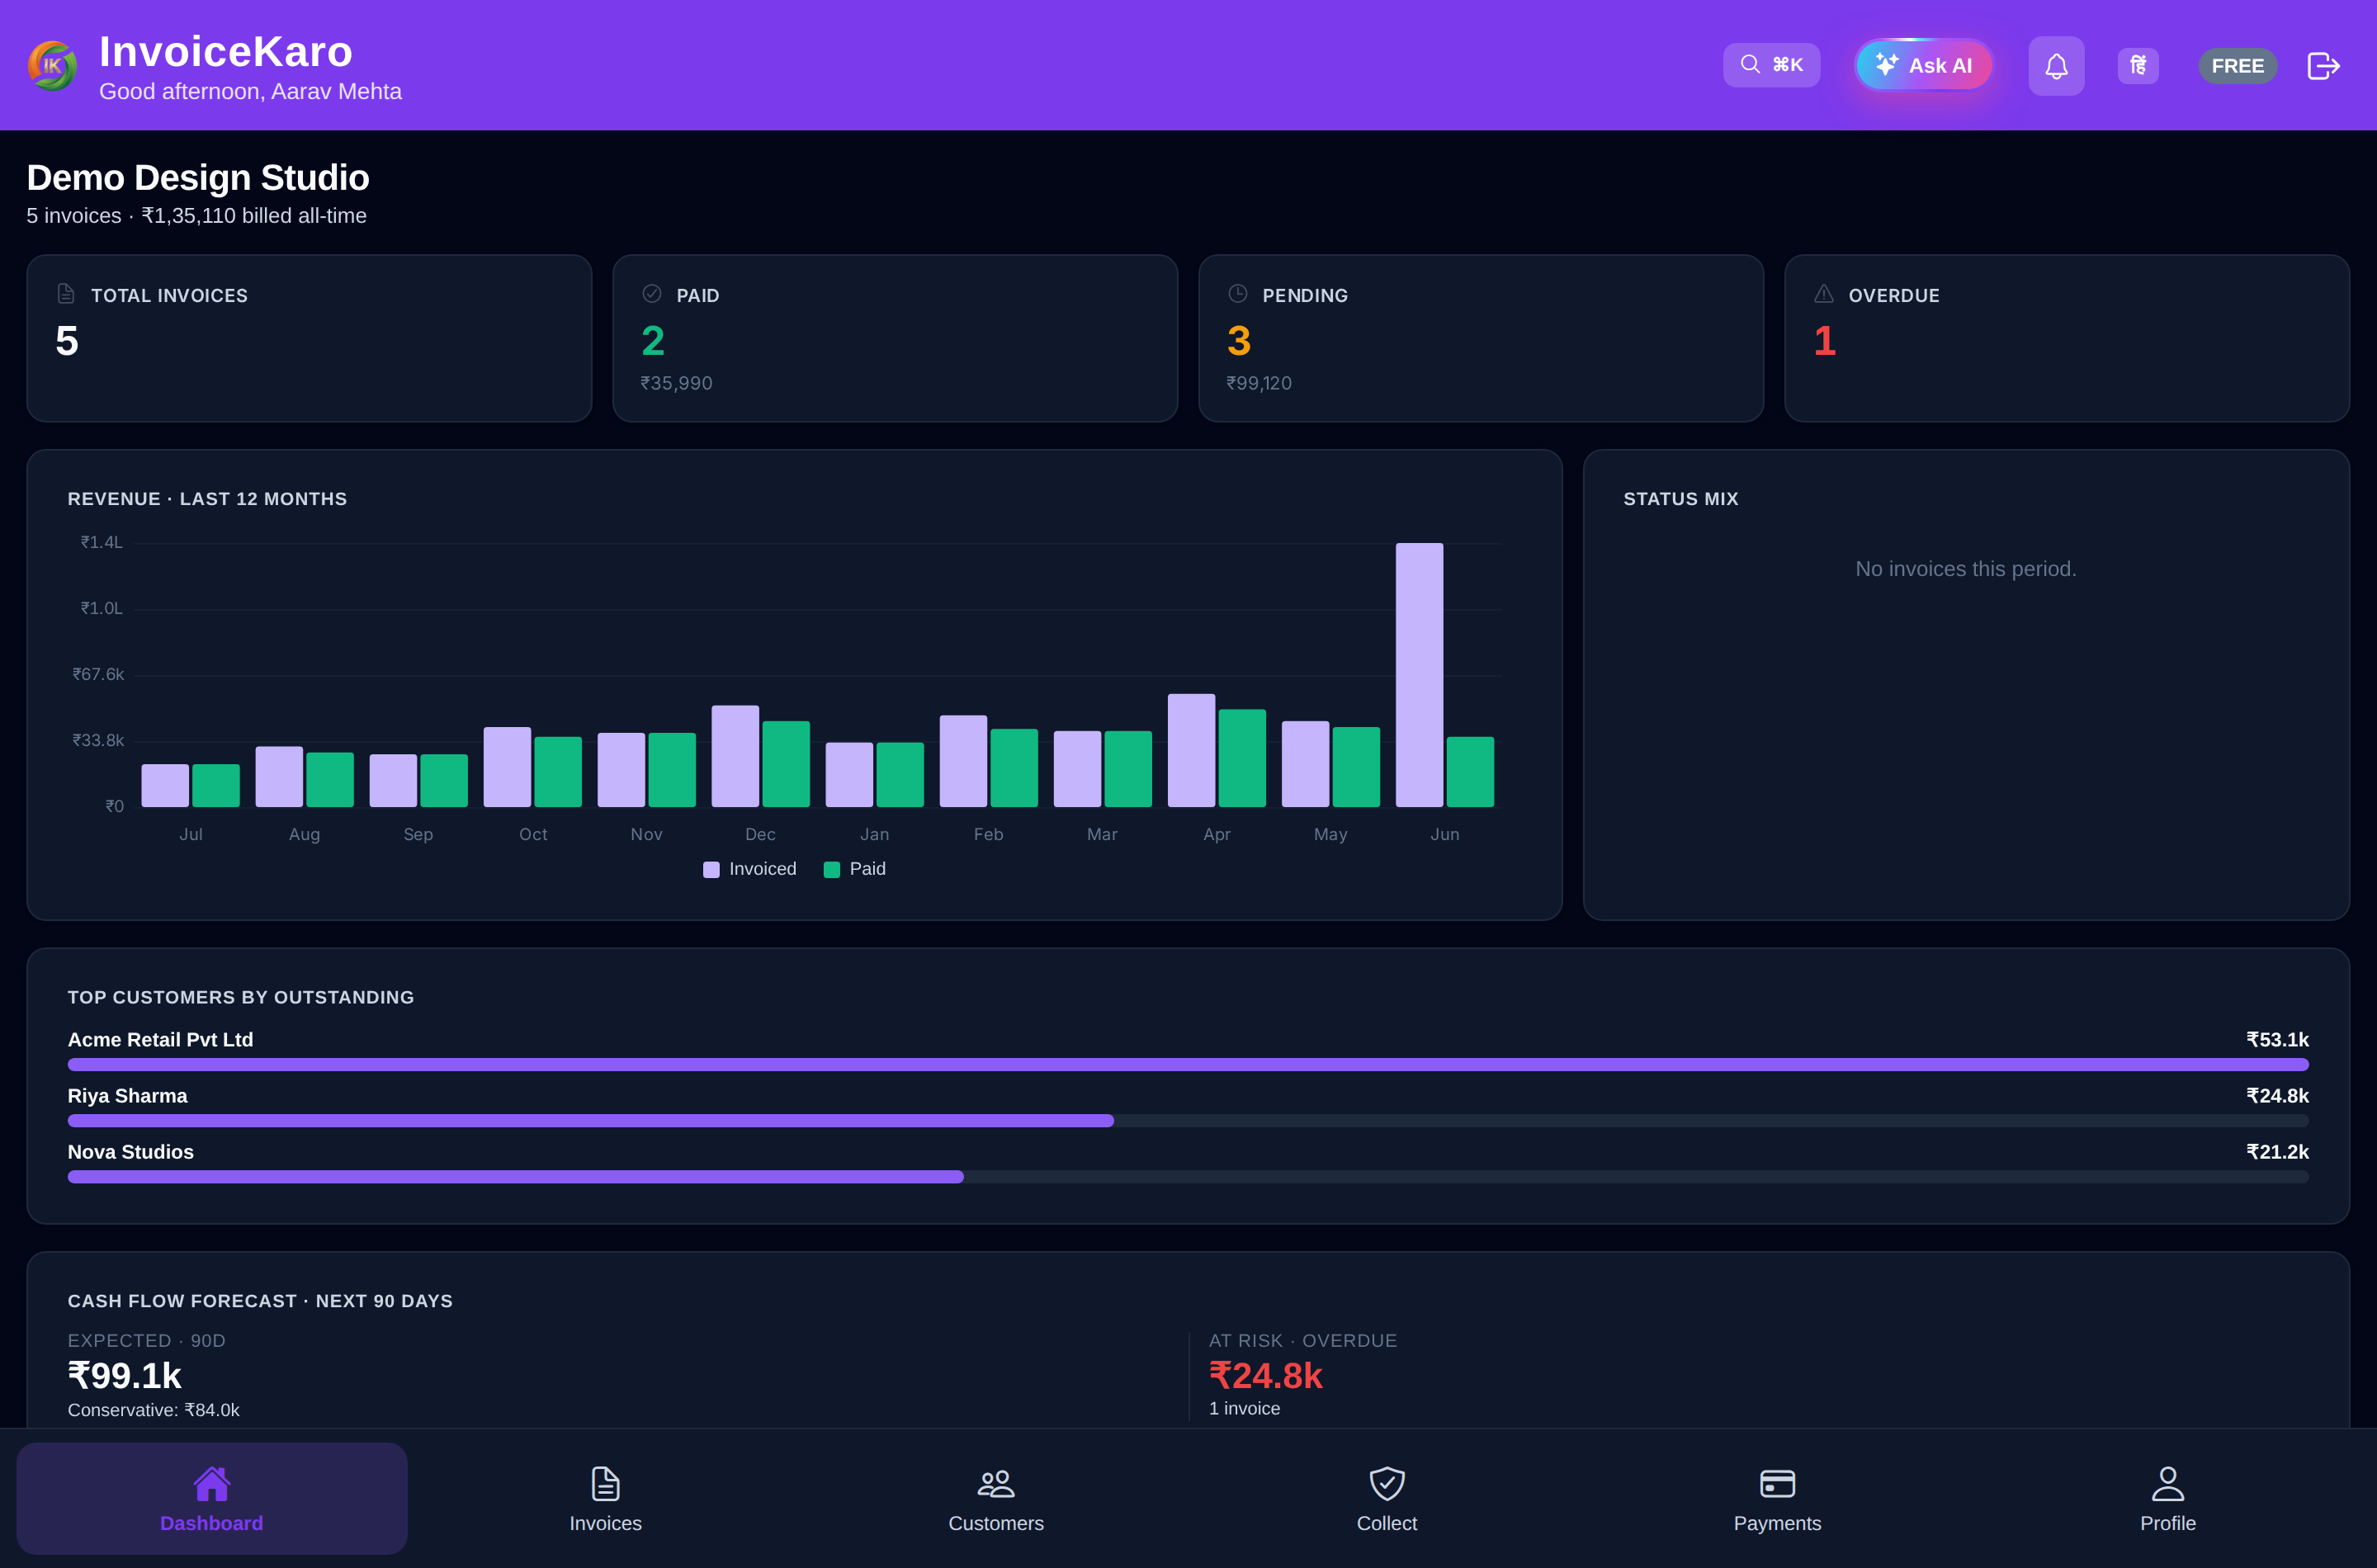The height and width of the screenshot is (1568, 2377).
Task: Click the FREE plan badge
Action: coord(2237,66)
